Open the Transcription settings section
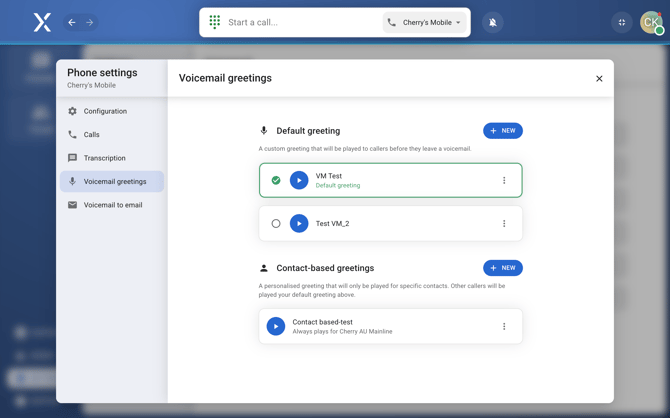The height and width of the screenshot is (418, 670). tap(104, 158)
